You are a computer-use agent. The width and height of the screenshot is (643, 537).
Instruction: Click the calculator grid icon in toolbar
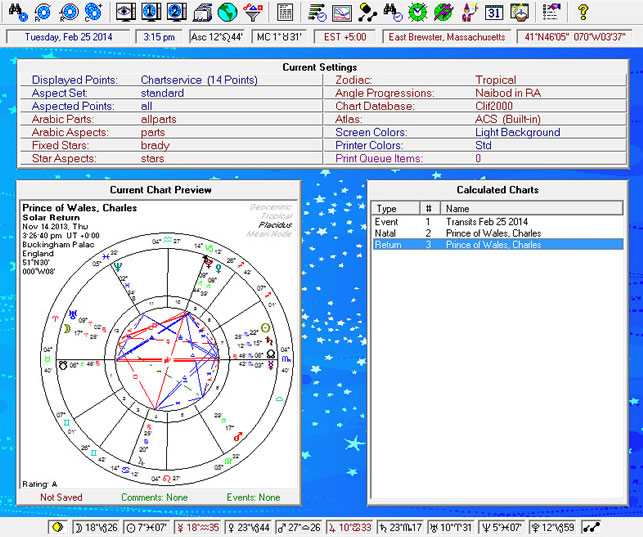click(x=286, y=12)
